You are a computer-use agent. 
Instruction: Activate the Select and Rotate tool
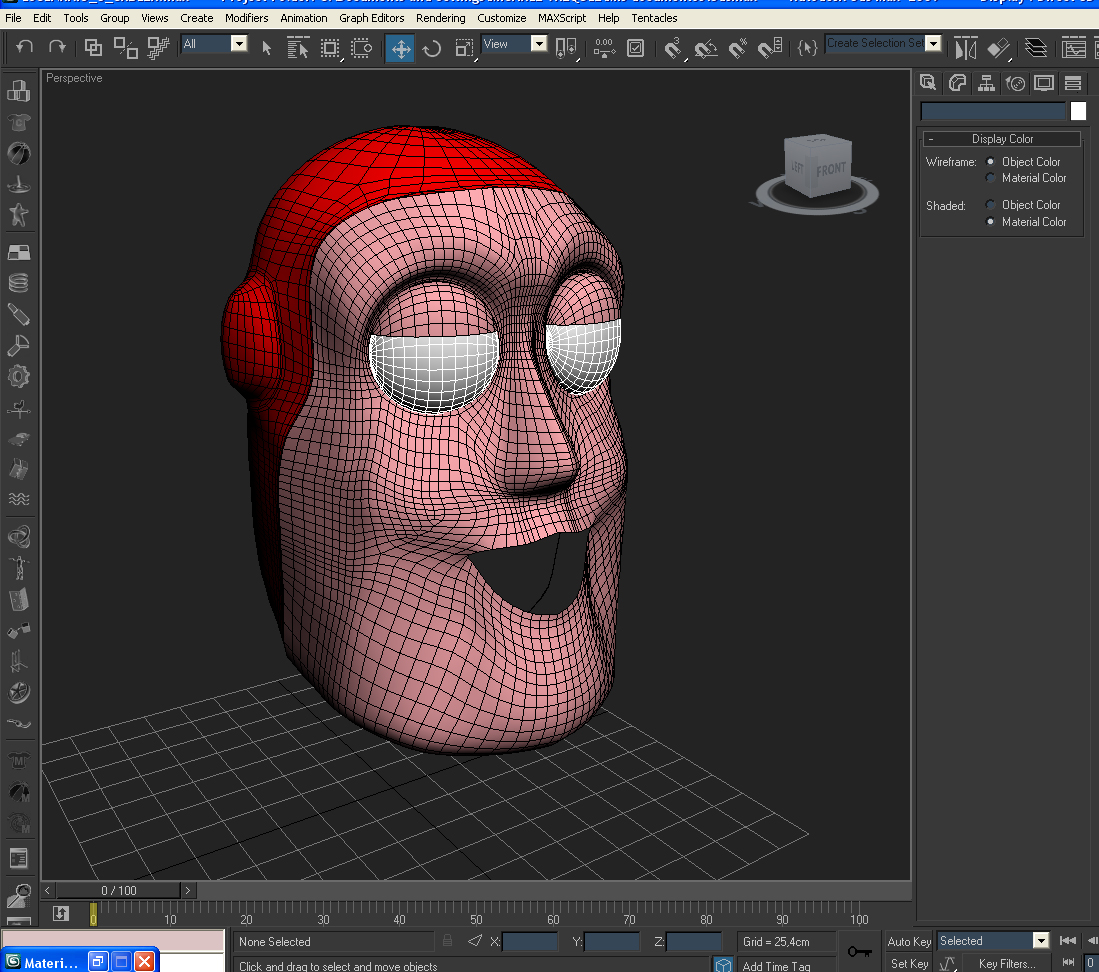coord(432,48)
